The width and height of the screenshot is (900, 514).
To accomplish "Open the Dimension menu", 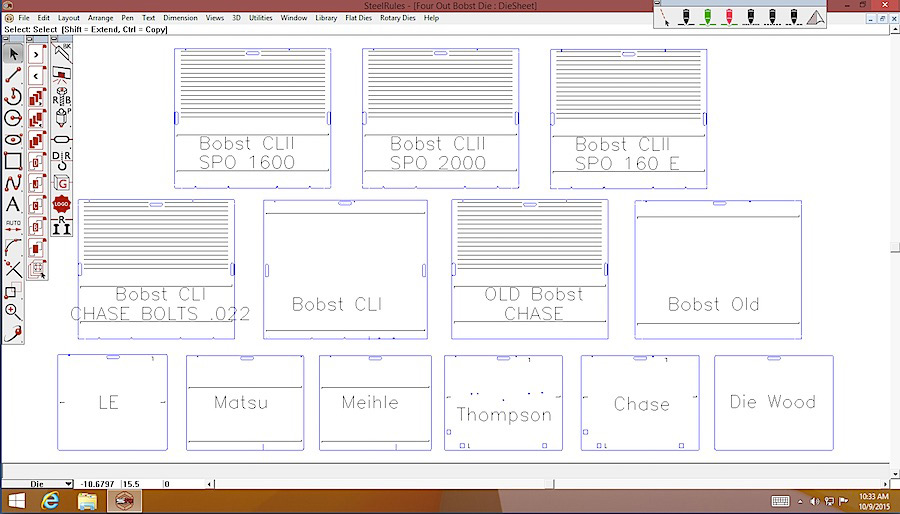I will click(180, 18).
